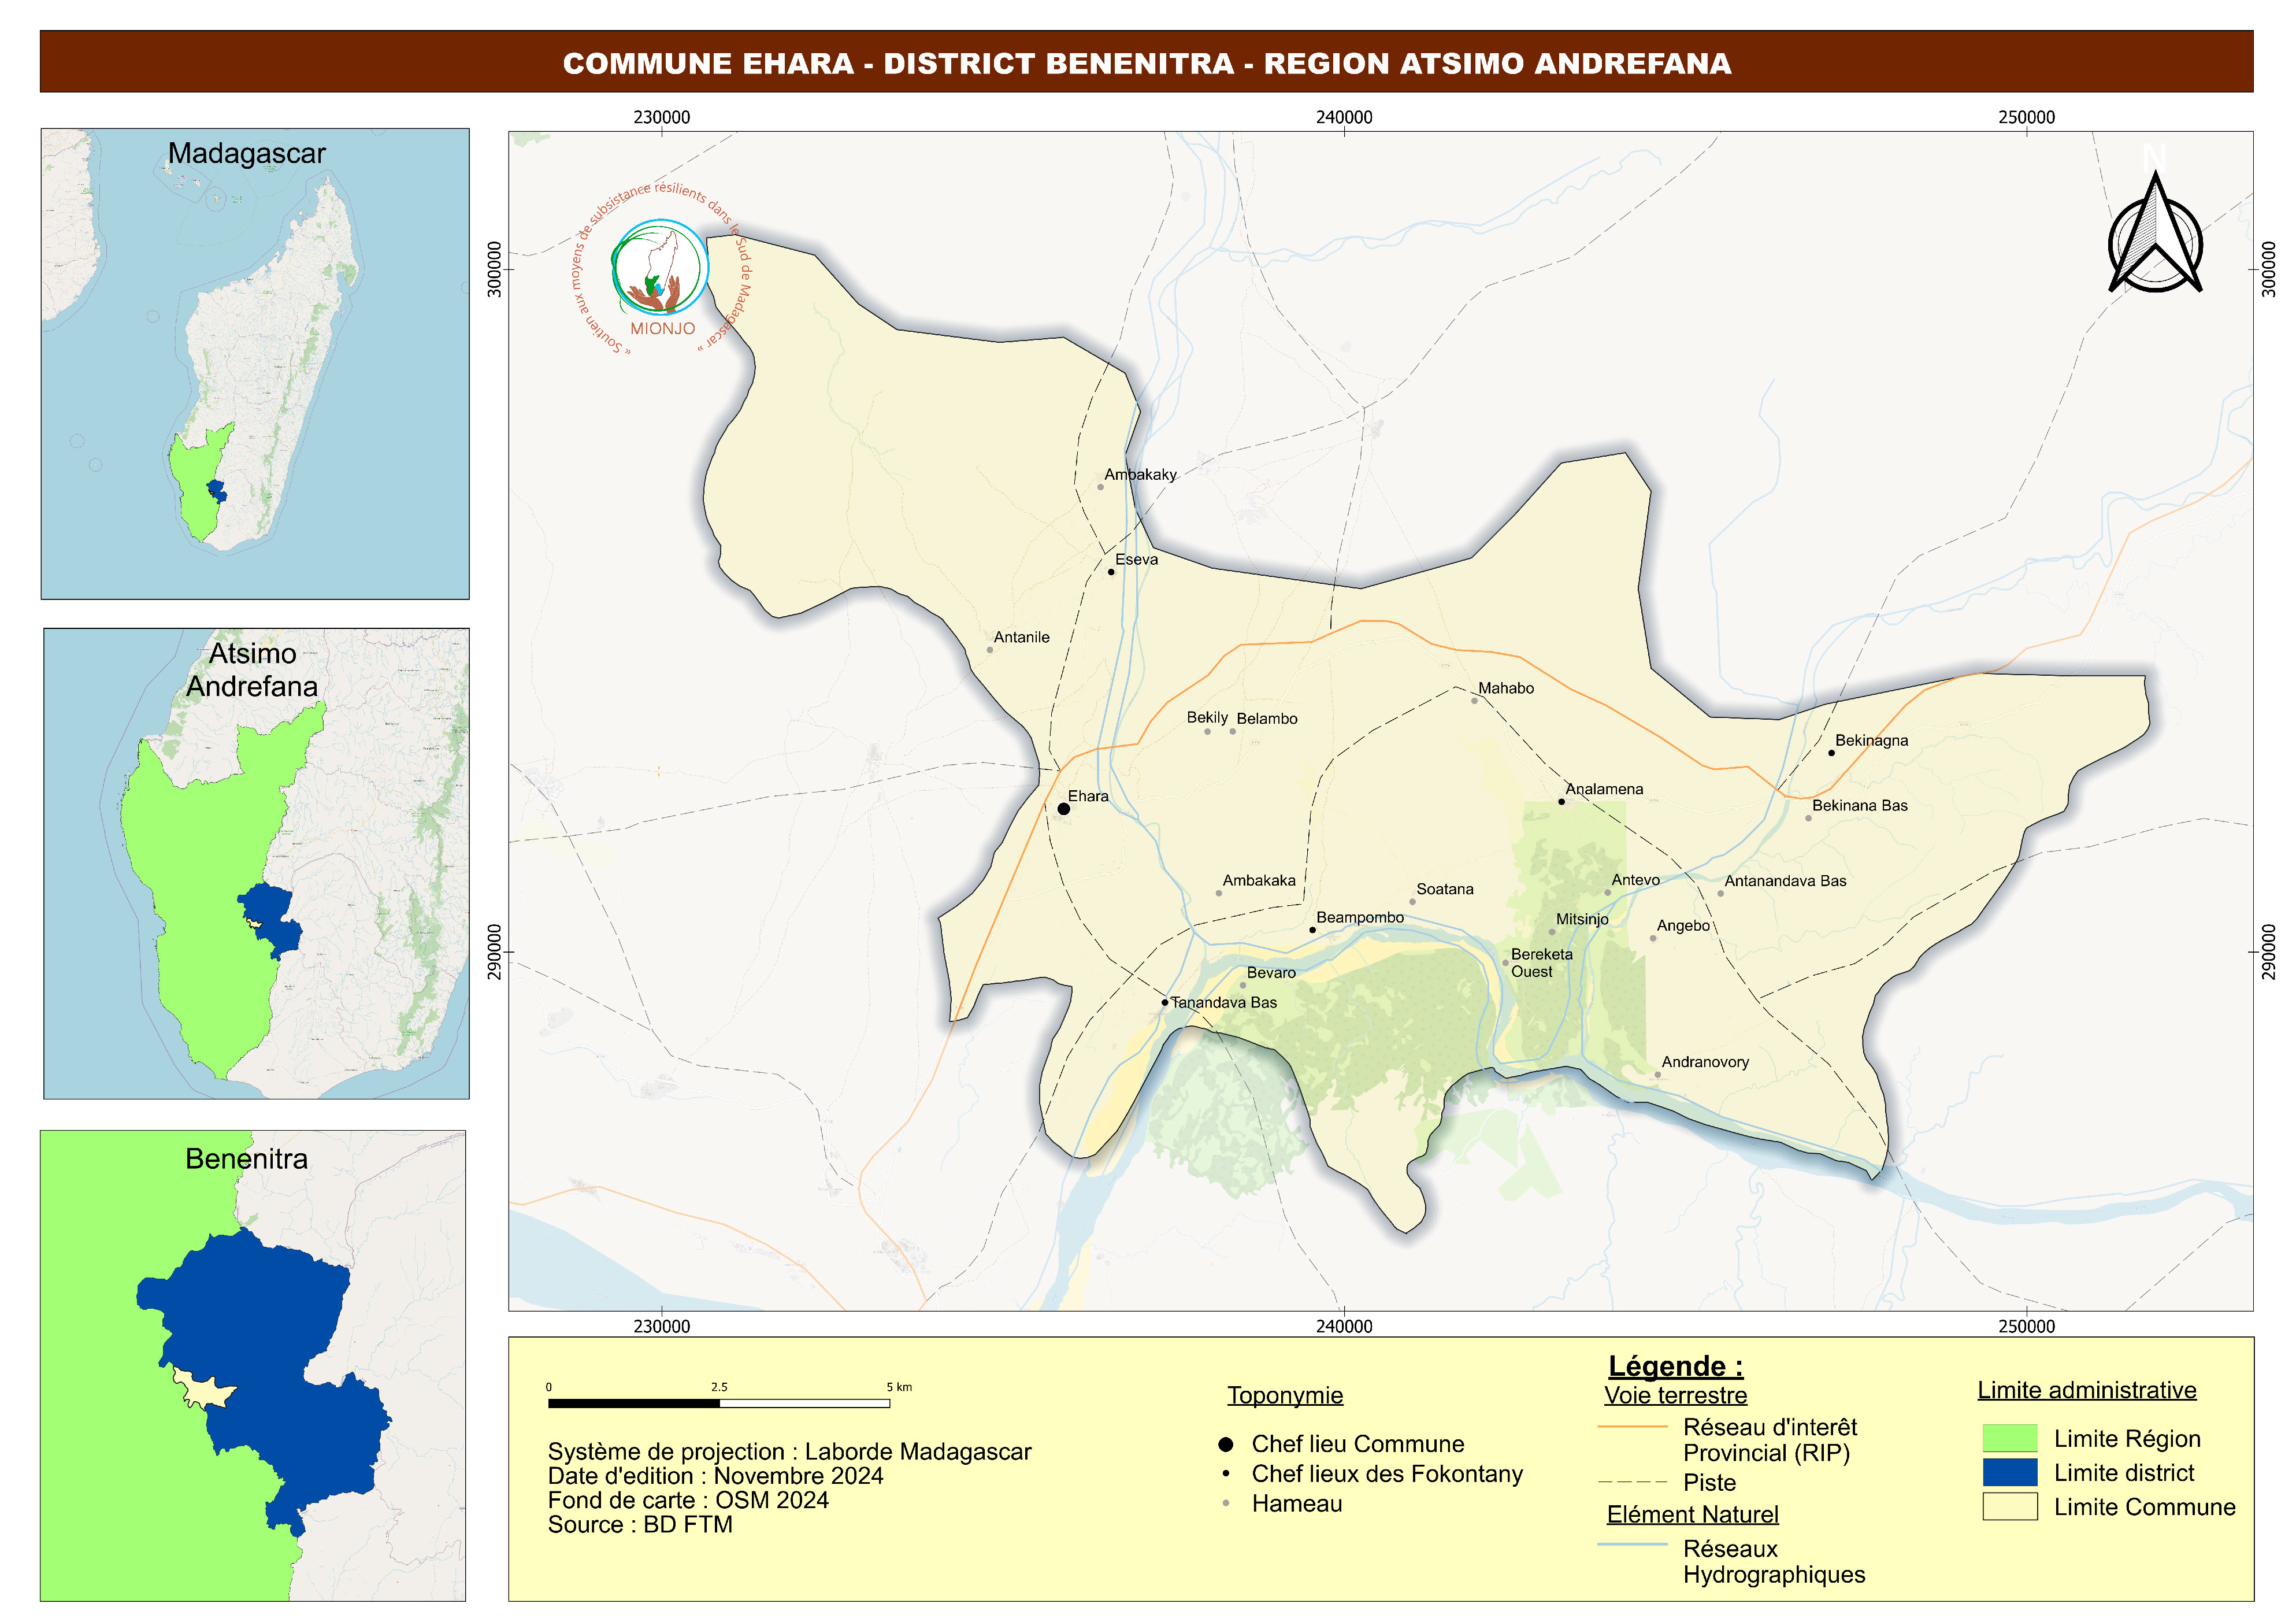Screen dimensions: 2296x1622
Task: Click the Benenitra district inset map
Action: (x=253, y=1366)
